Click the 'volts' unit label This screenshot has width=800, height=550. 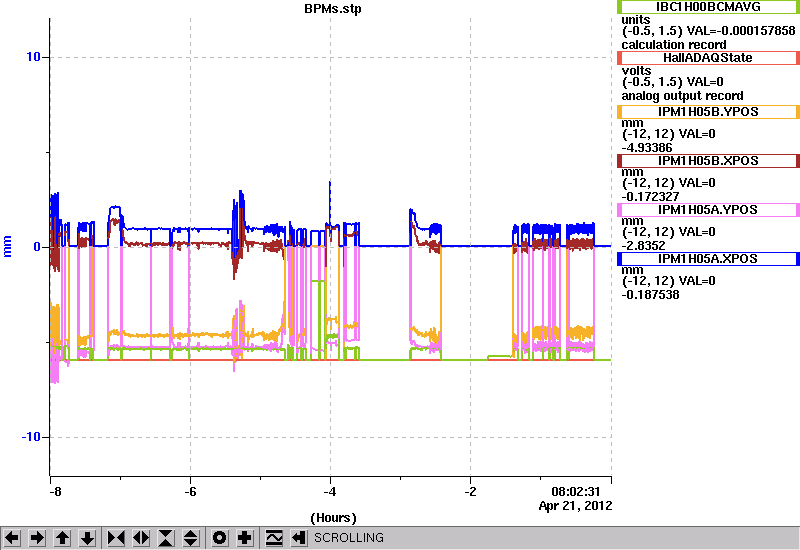pyautogui.click(x=636, y=71)
